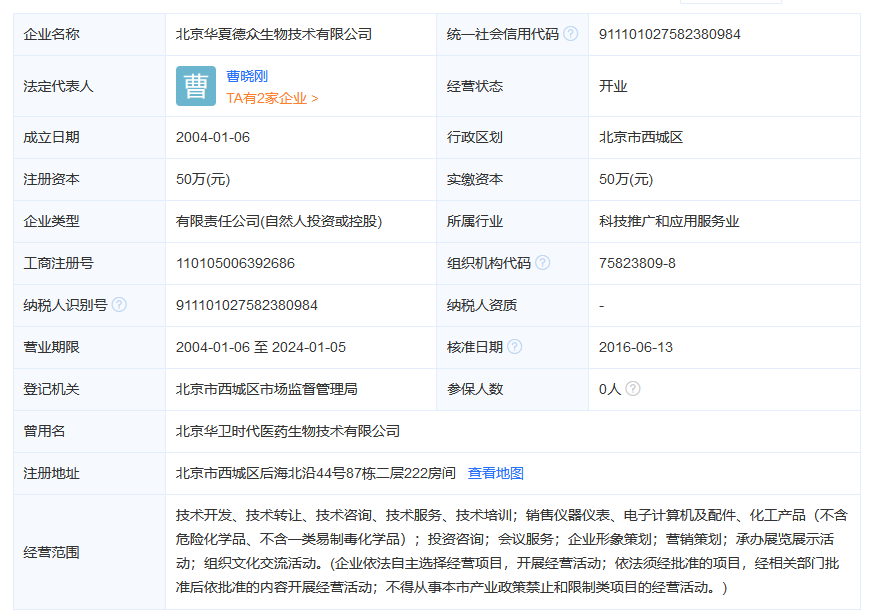Screen dimensions: 875x616
Task: Click the 经营状态 label cell
Action: click(x=512, y=86)
